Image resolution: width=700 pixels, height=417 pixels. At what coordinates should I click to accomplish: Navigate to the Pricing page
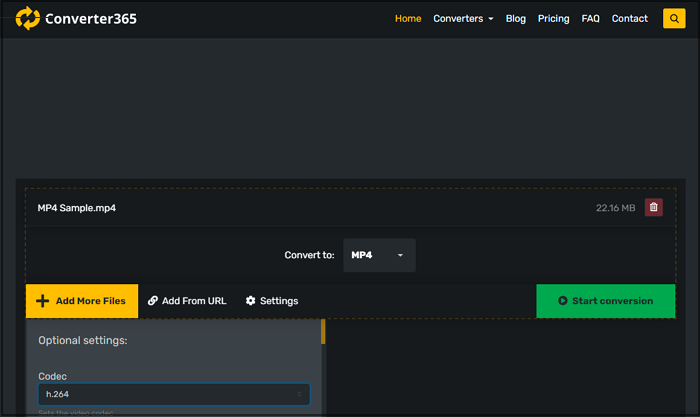click(553, 19)
